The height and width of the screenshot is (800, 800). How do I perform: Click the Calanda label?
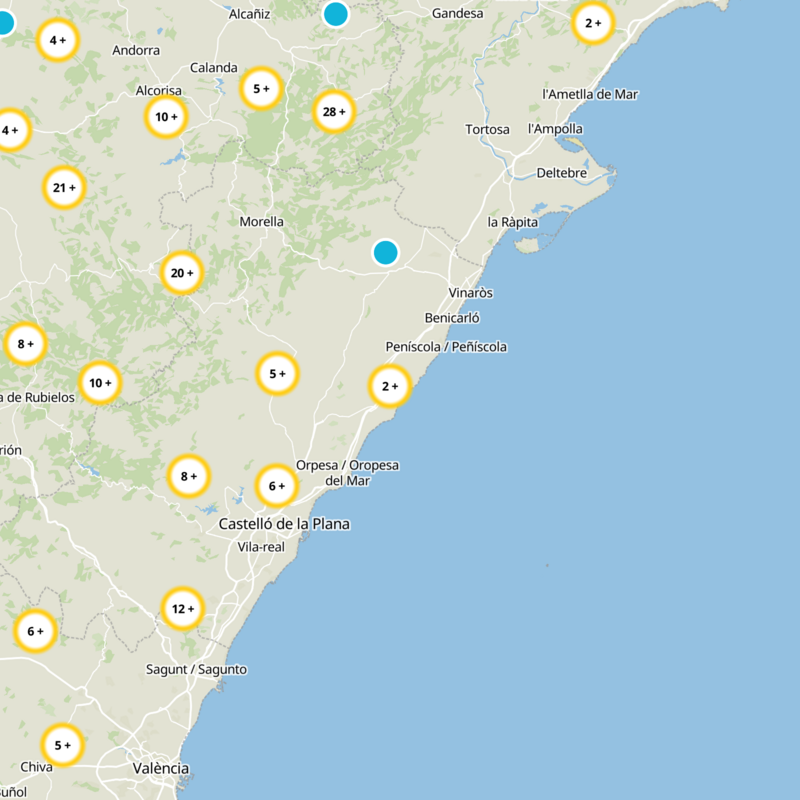[x=214, y=68]
